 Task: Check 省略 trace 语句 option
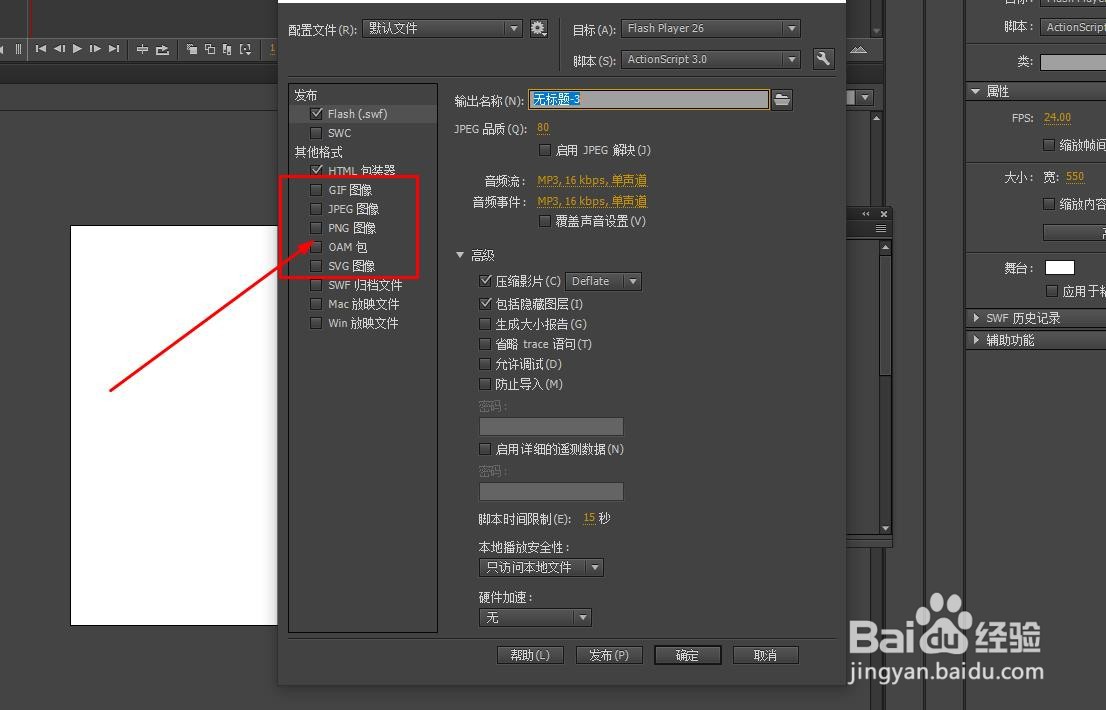pyautogui.click(x=485, y=344)
